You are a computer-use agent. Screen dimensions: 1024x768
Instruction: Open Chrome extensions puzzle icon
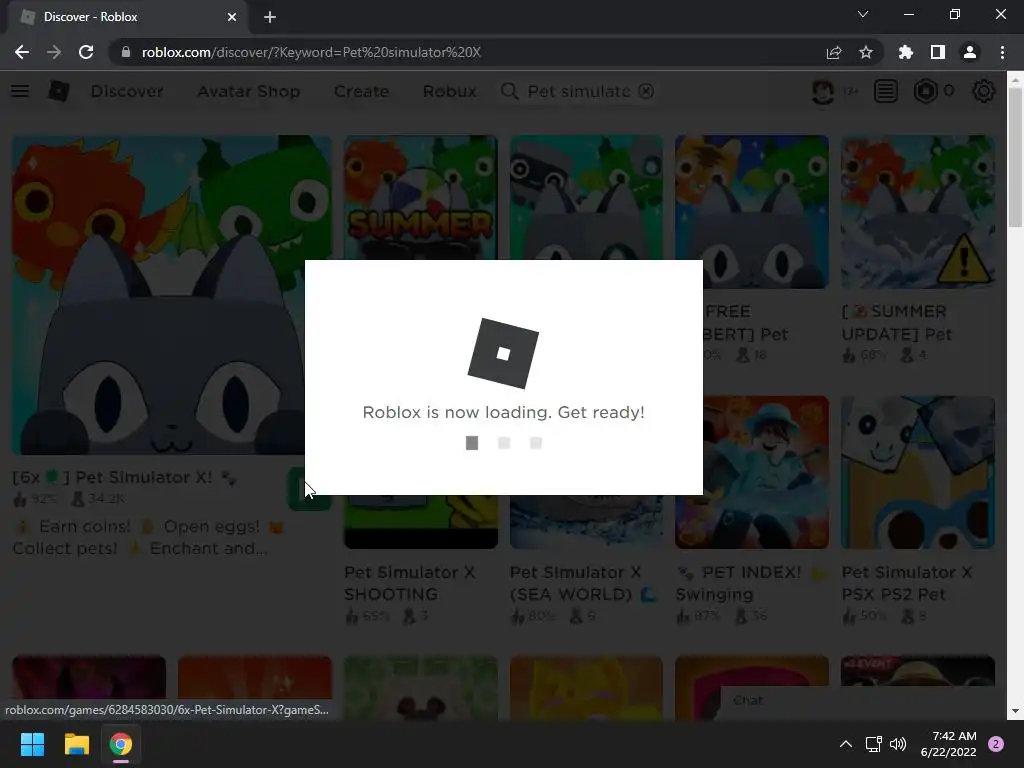(906, 52)
